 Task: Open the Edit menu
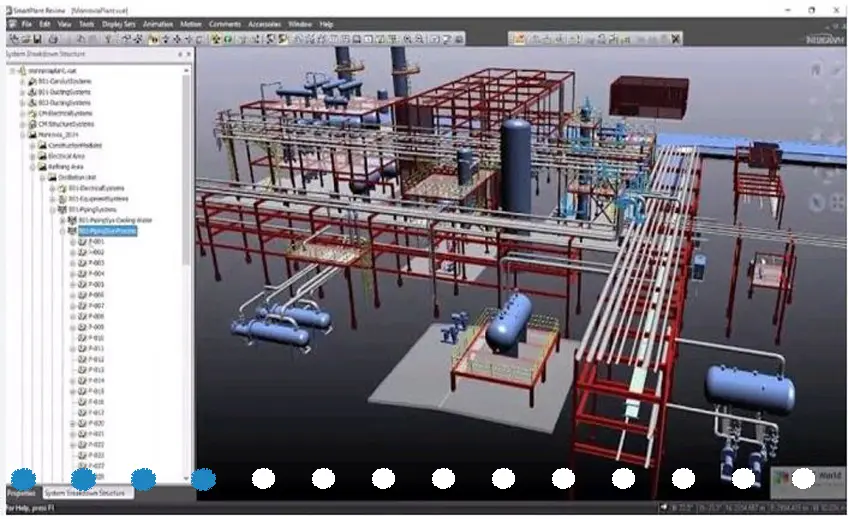pyautogui.click(x=45, y=24)
